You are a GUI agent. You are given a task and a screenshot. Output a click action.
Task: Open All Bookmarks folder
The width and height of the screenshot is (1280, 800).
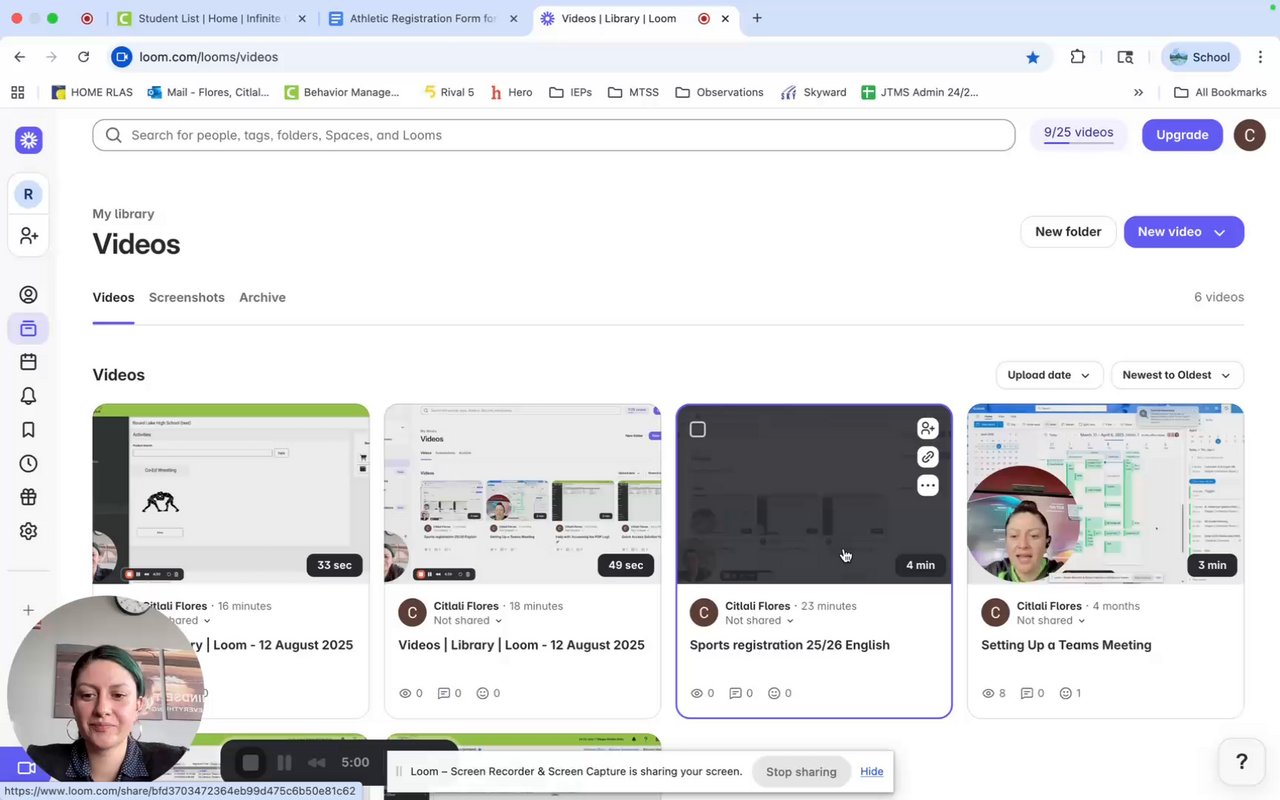point(1220,92)
